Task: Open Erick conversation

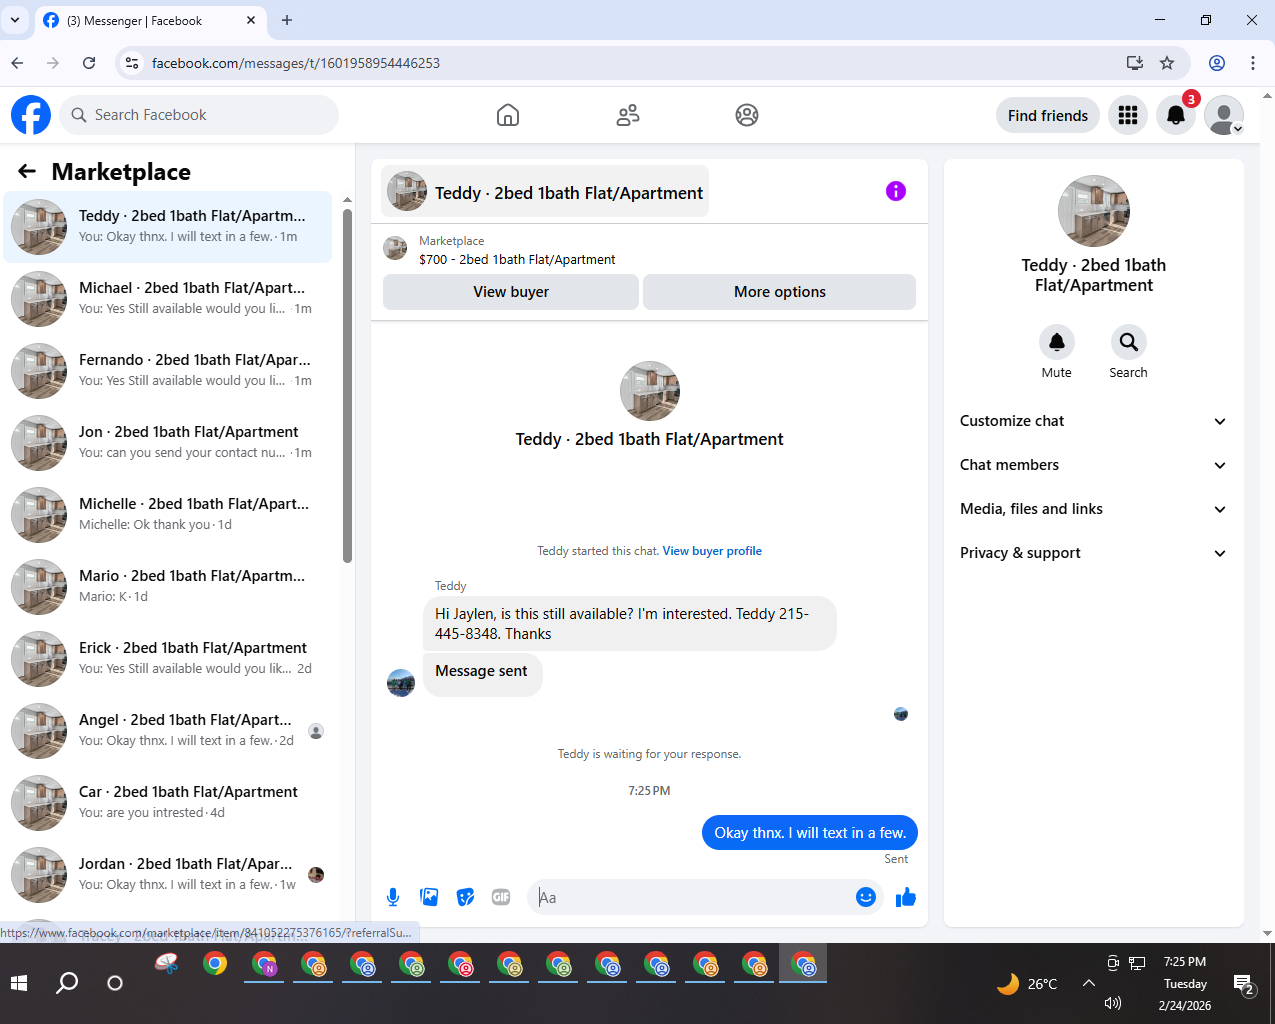Action: tap(168, 659)
